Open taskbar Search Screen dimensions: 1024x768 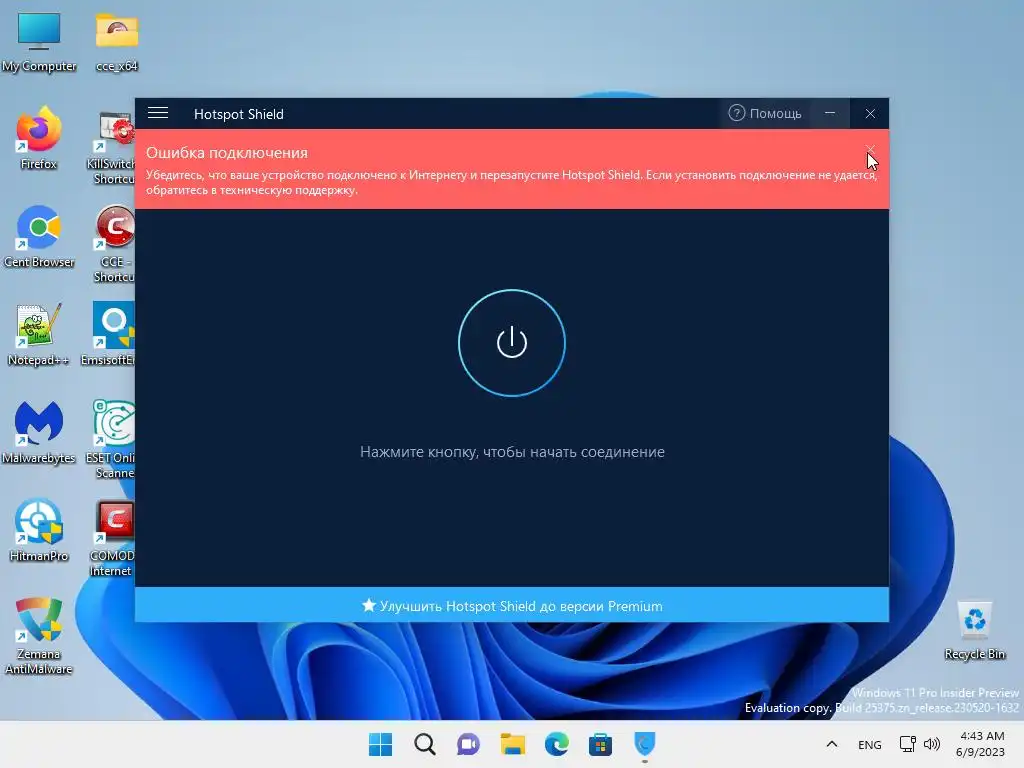point(424,744)
